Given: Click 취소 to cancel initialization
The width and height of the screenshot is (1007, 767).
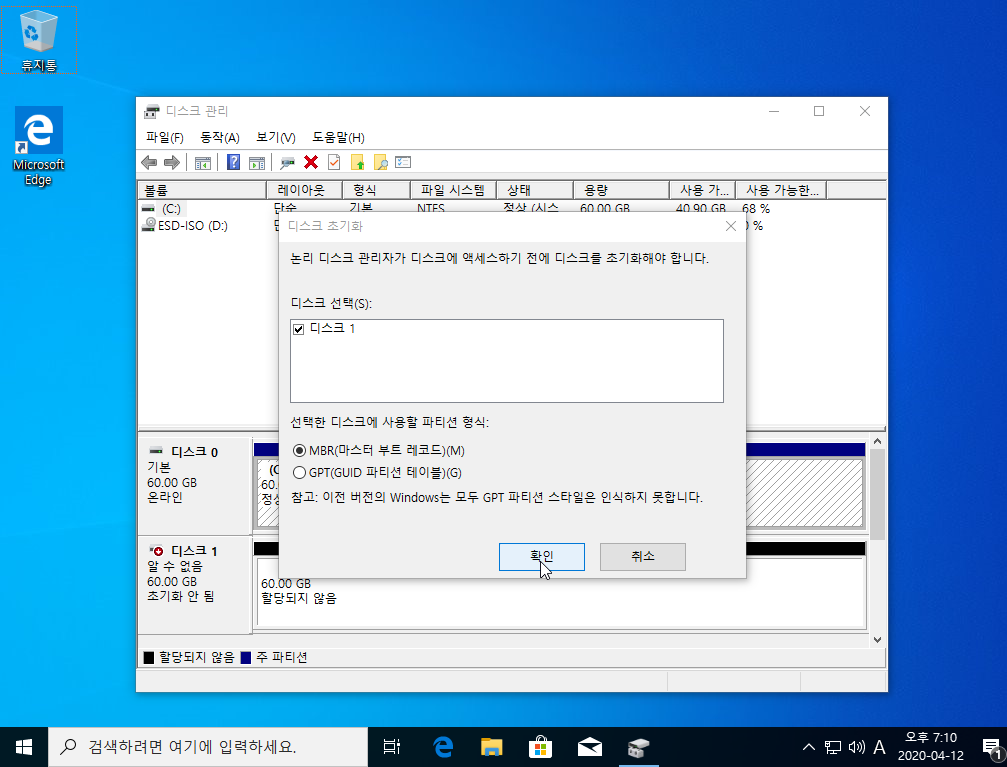Looking at the screenshot, I should coord(642,556).
